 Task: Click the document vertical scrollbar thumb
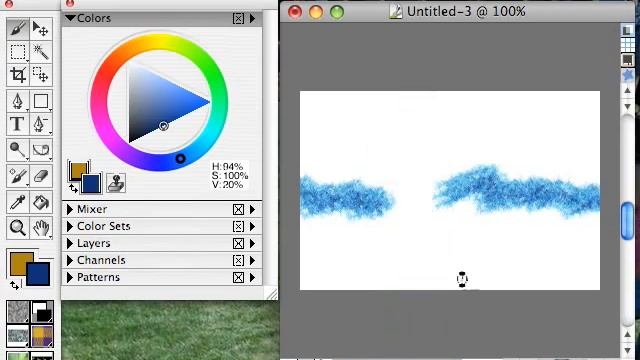(x=627, y=221)
